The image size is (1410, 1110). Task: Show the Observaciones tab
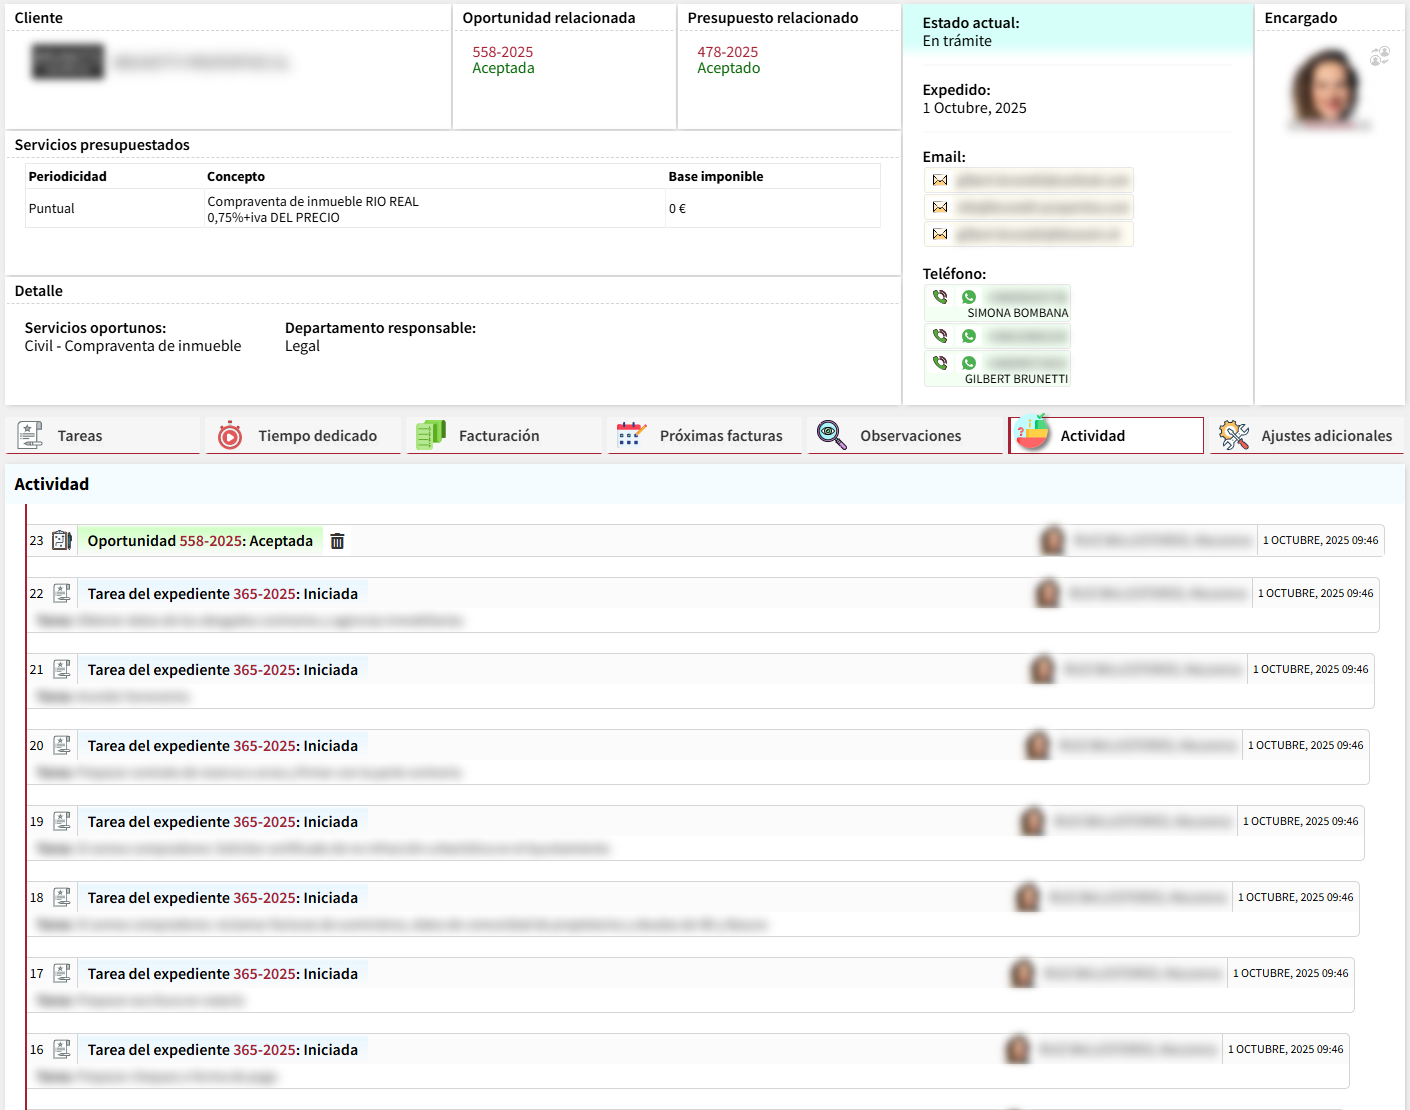click(x=910, y=436)
